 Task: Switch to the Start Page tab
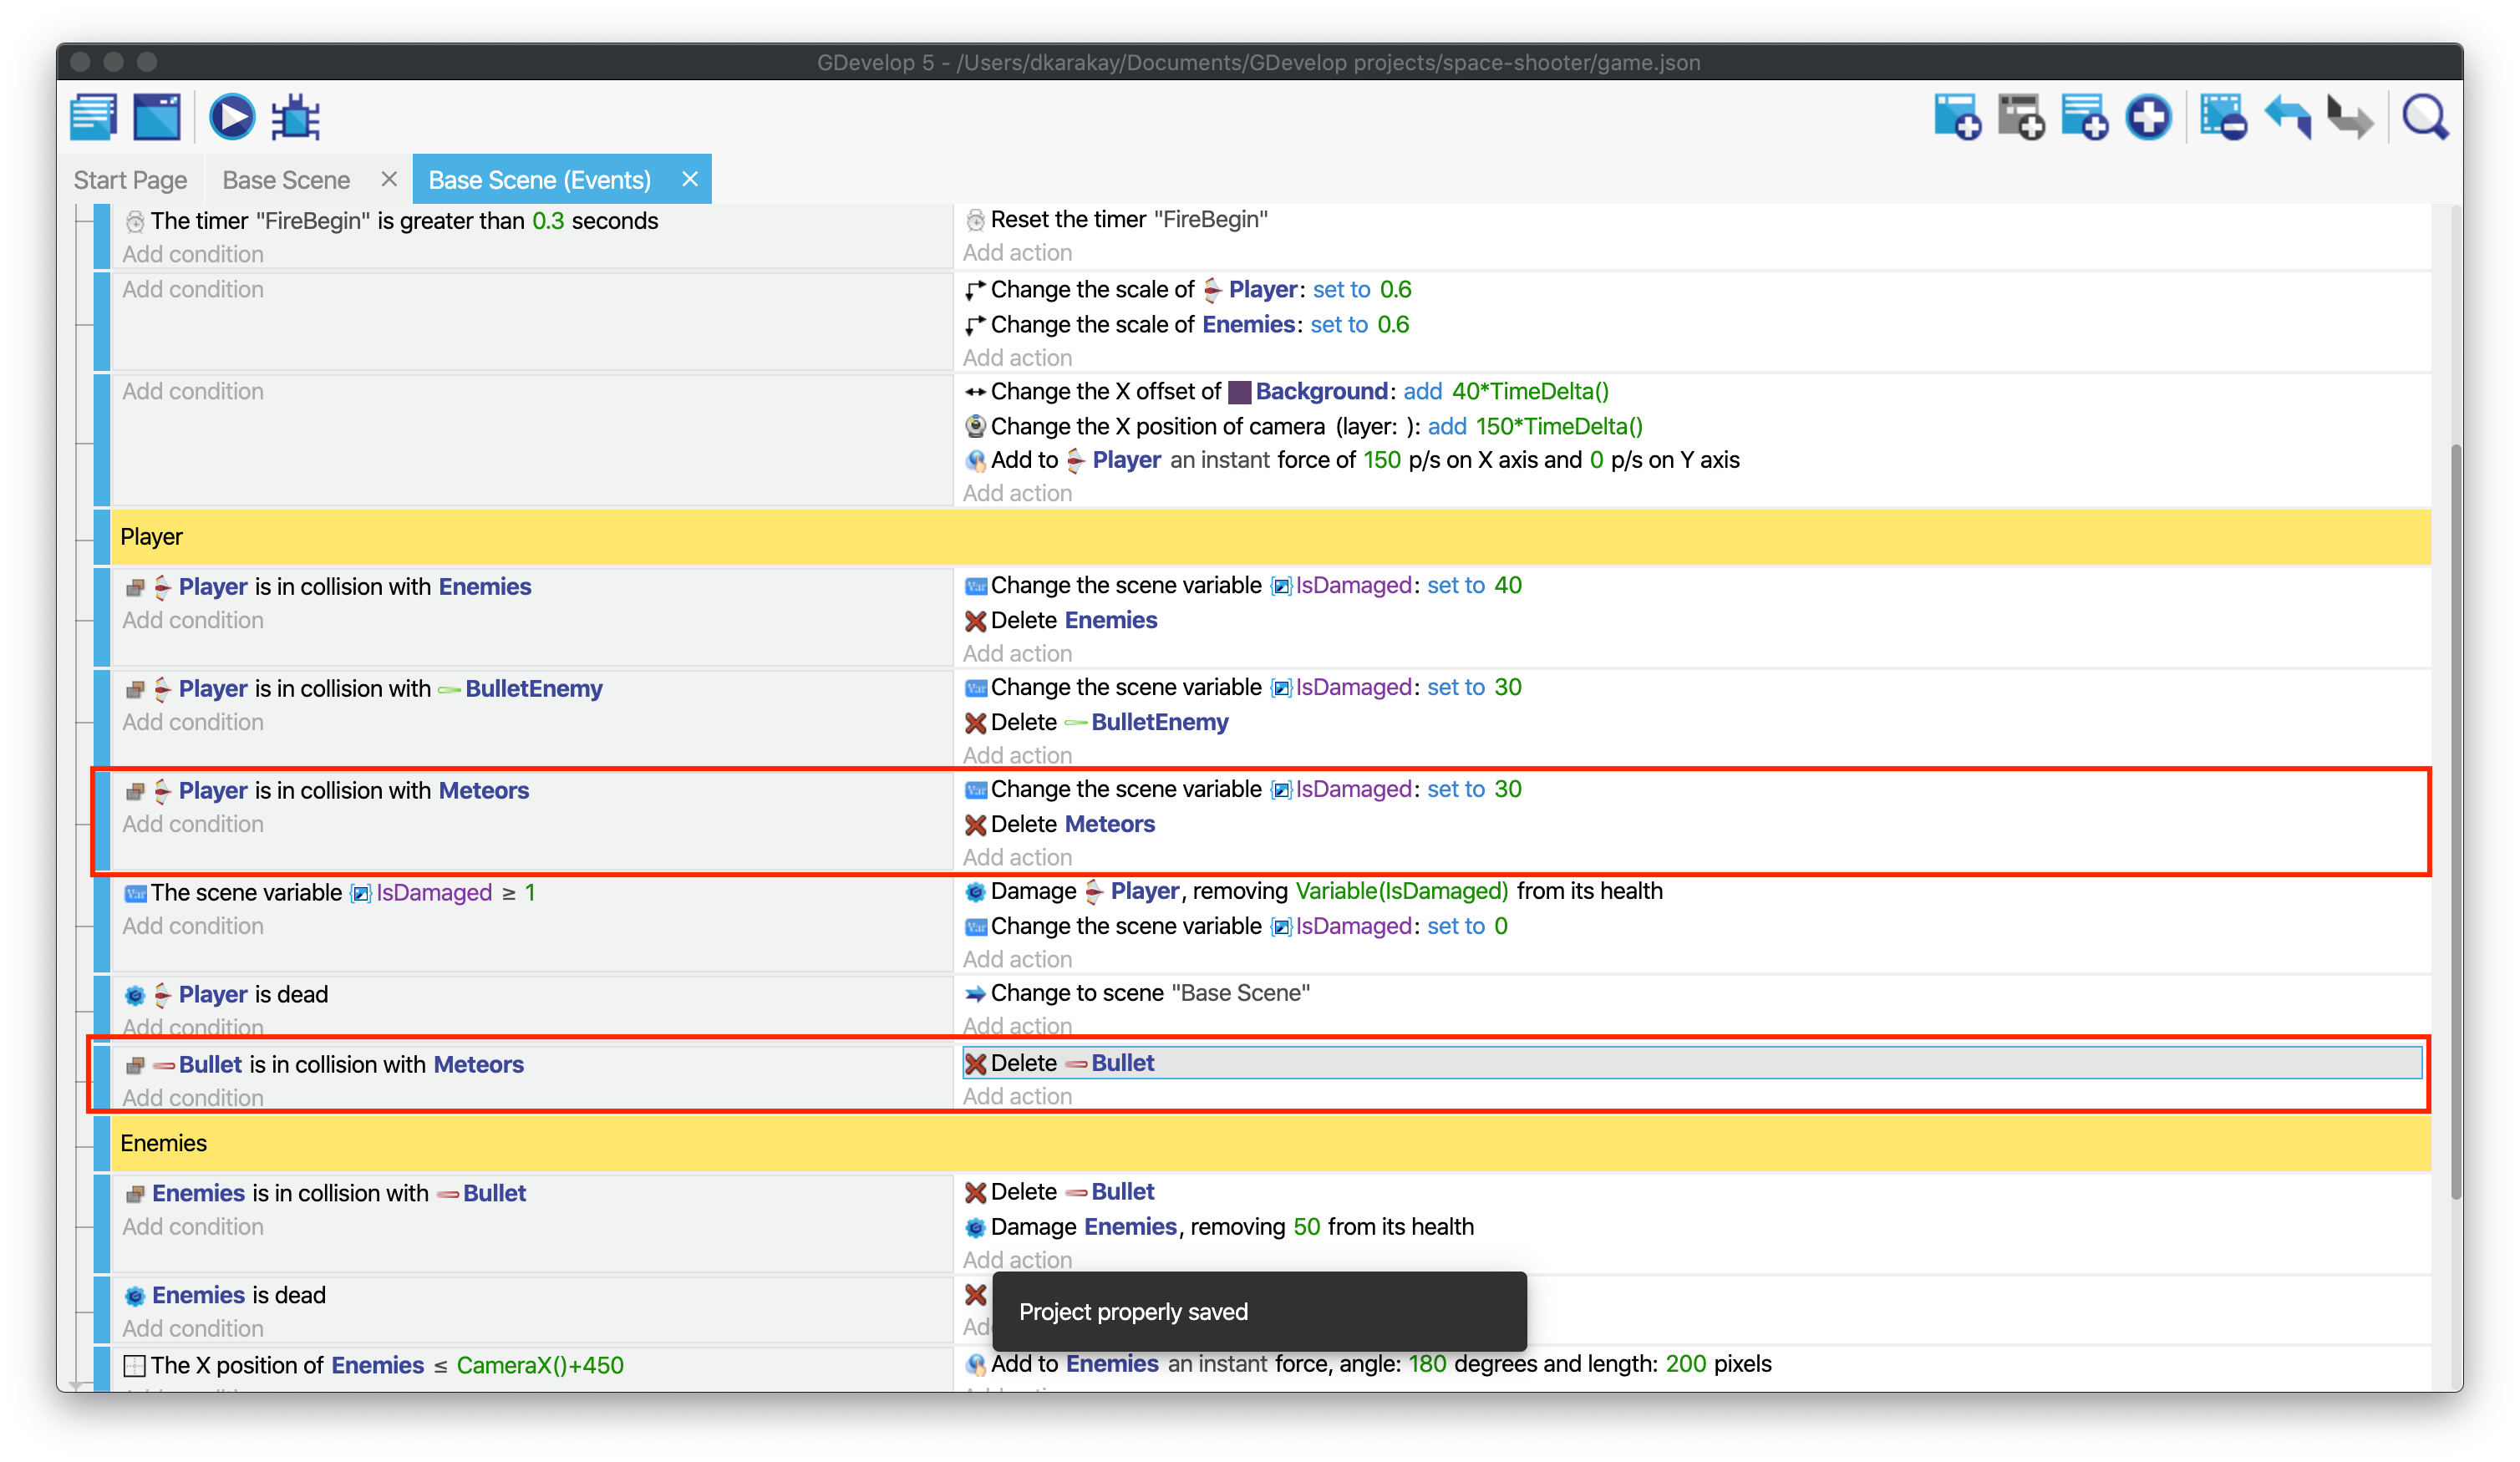130,180
